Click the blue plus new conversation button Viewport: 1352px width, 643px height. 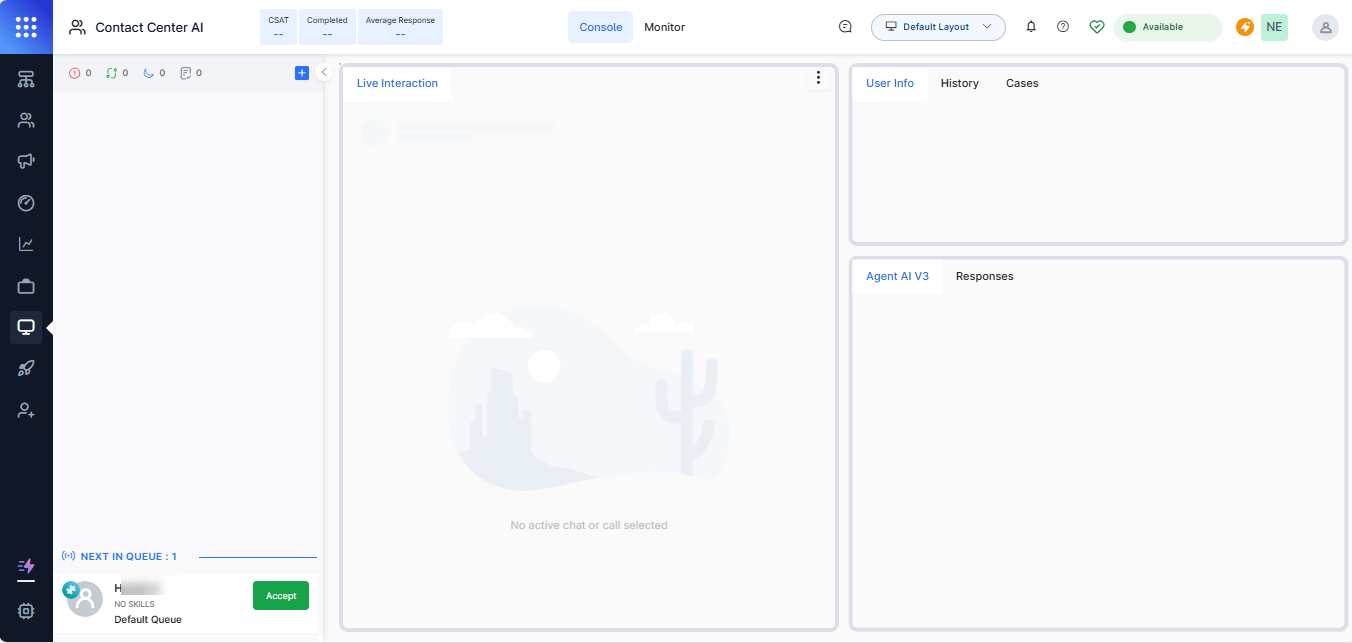click(302, 73)
